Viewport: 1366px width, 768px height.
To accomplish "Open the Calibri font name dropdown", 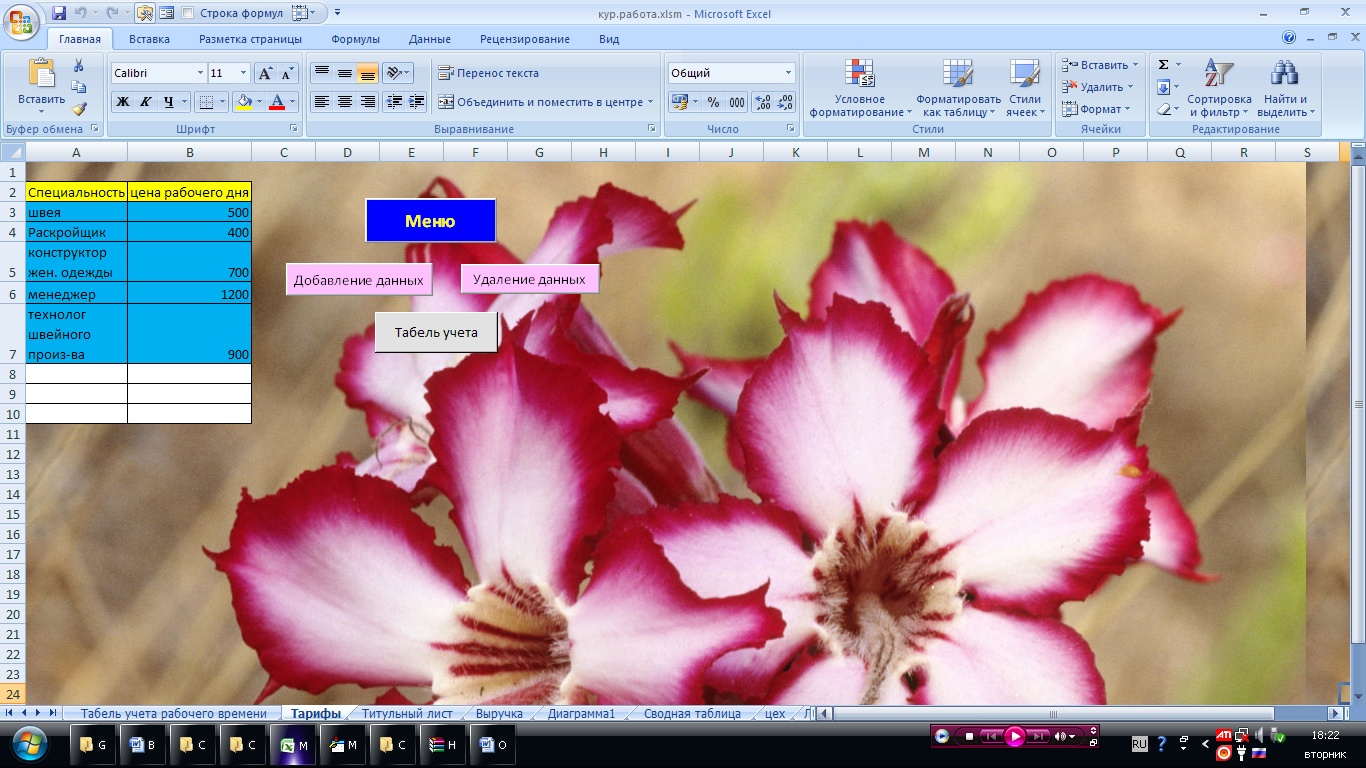I will tap(198, 73).
